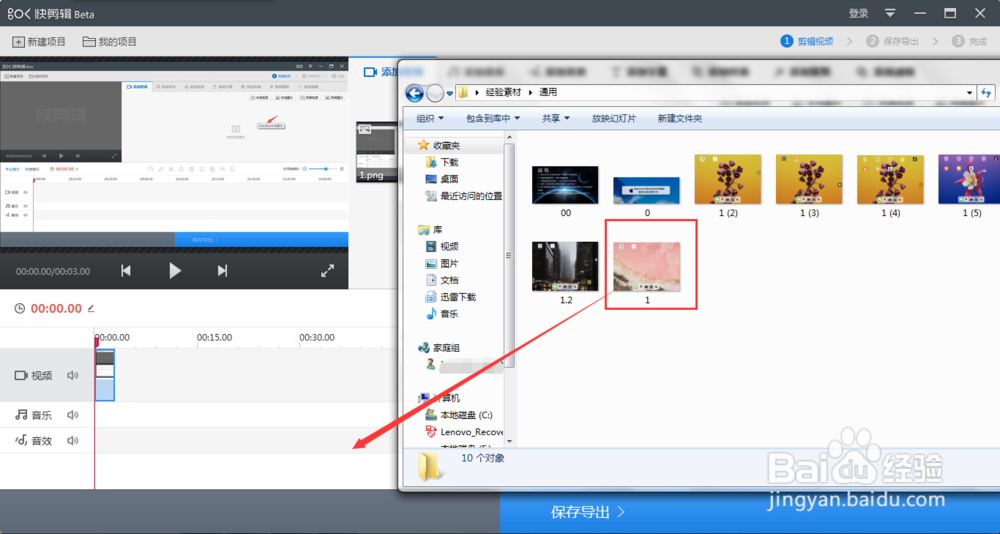Select step 2 保存导出
Screen dimensions: 1000x534
(x=892, y=41)
